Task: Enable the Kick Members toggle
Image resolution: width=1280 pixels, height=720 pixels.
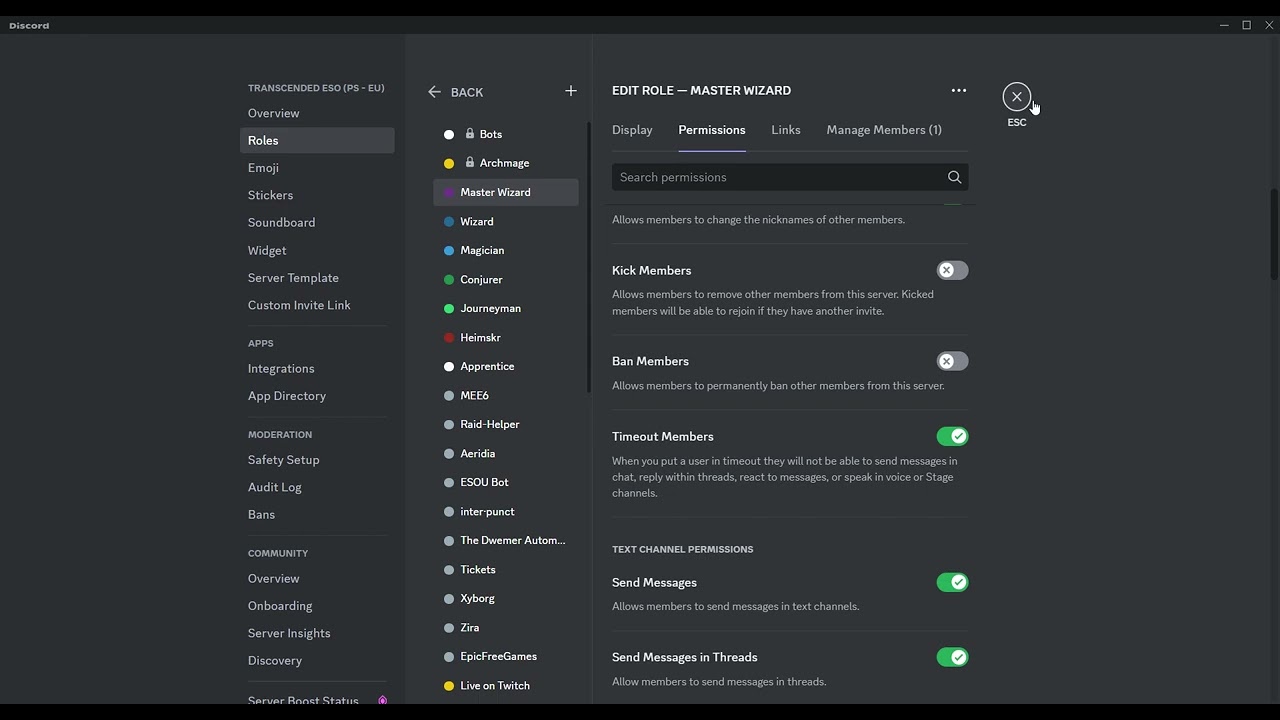Action: 952,270
